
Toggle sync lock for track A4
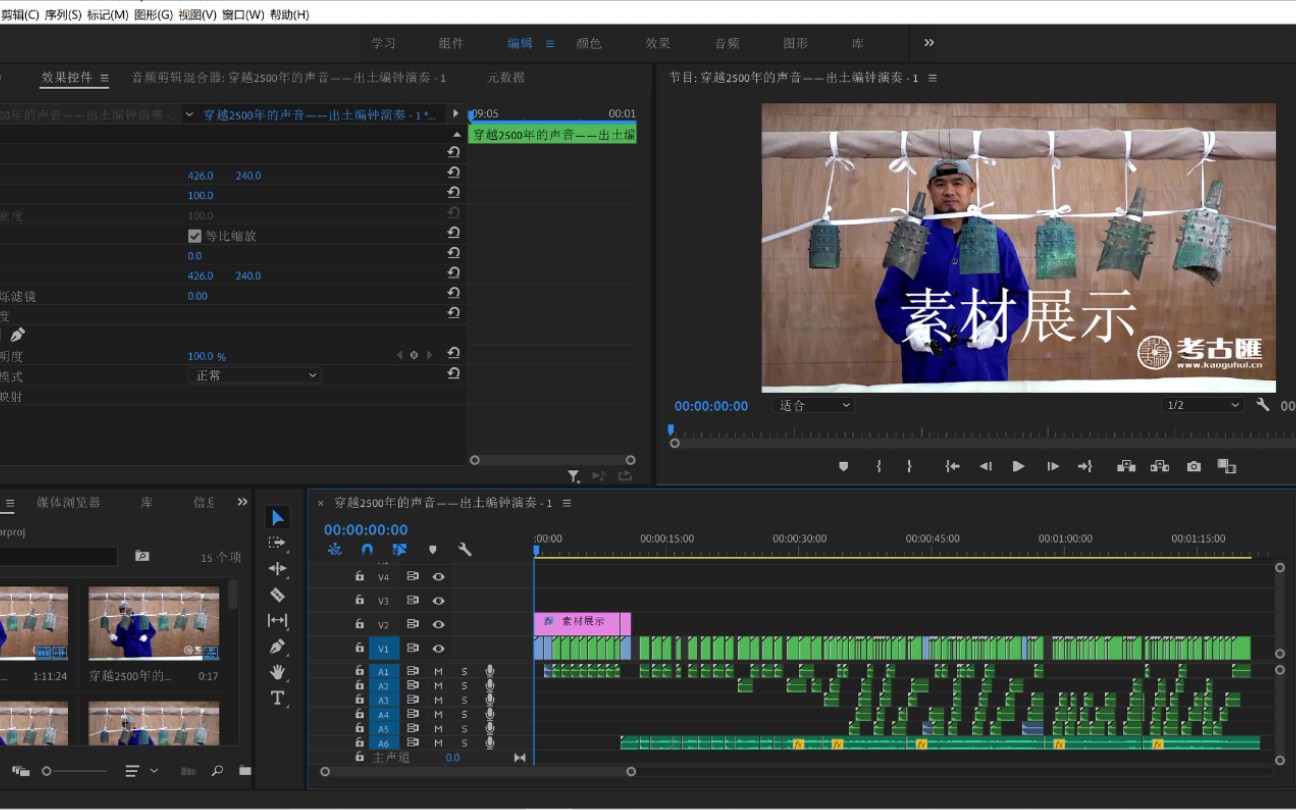tap(412, 715)
